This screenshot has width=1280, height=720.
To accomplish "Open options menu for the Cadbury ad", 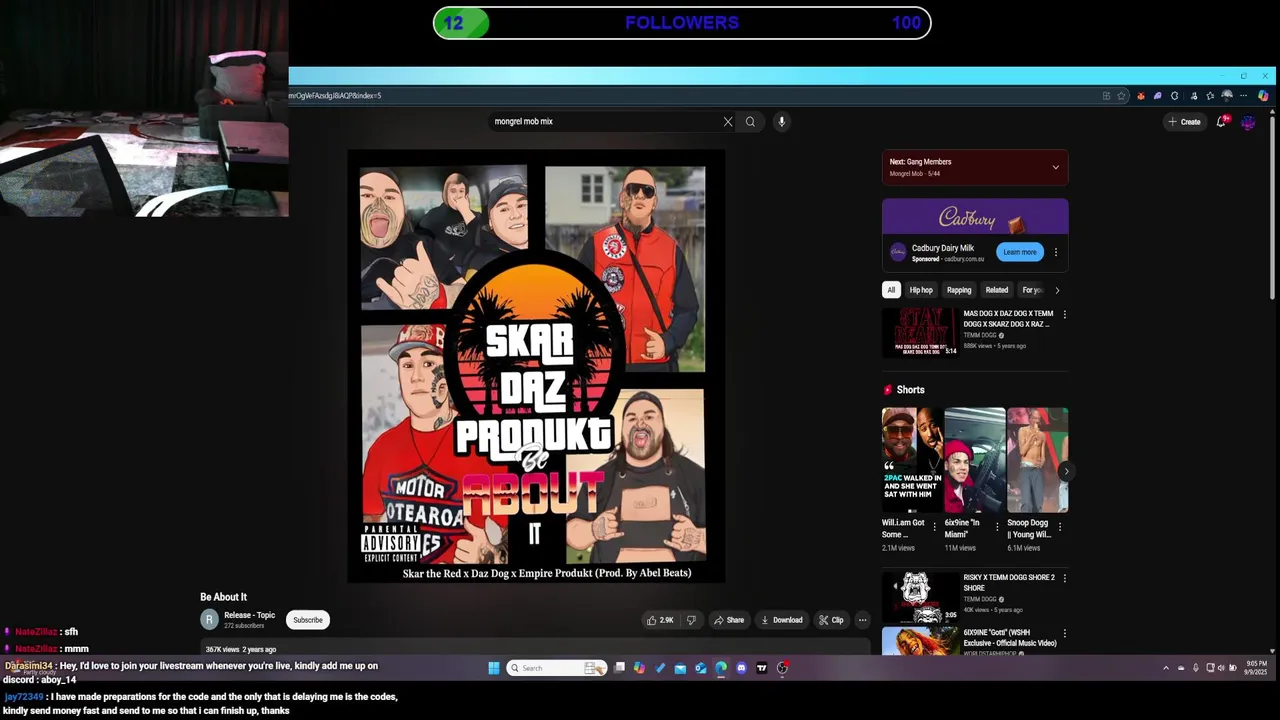I will point(1056,252).
